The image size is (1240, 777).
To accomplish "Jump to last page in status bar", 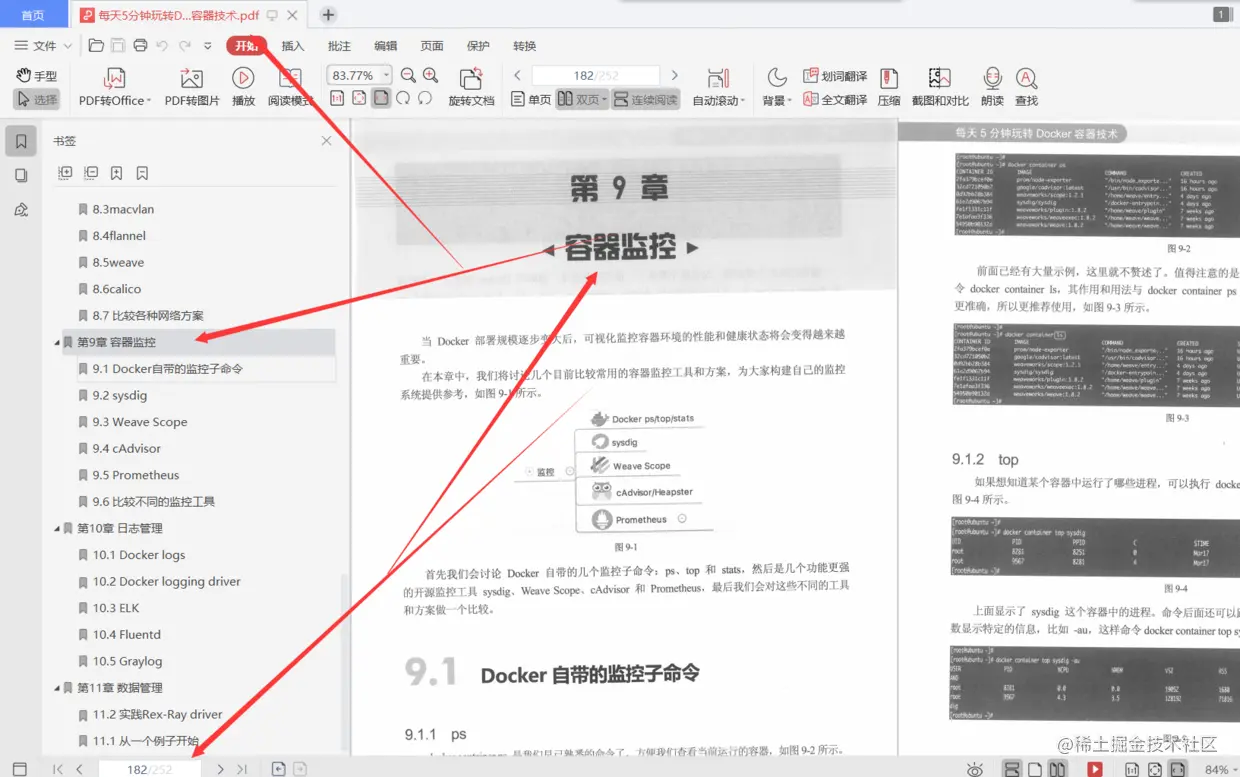I will [x=242, y=769].
